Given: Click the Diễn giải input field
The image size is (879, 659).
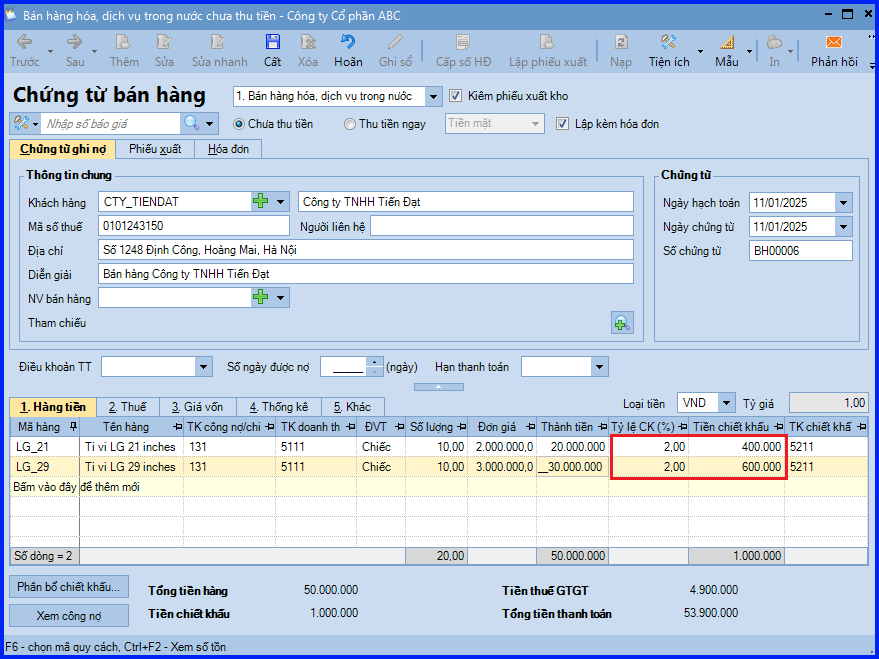Looking at the screenshot, I should pos(366,274).
